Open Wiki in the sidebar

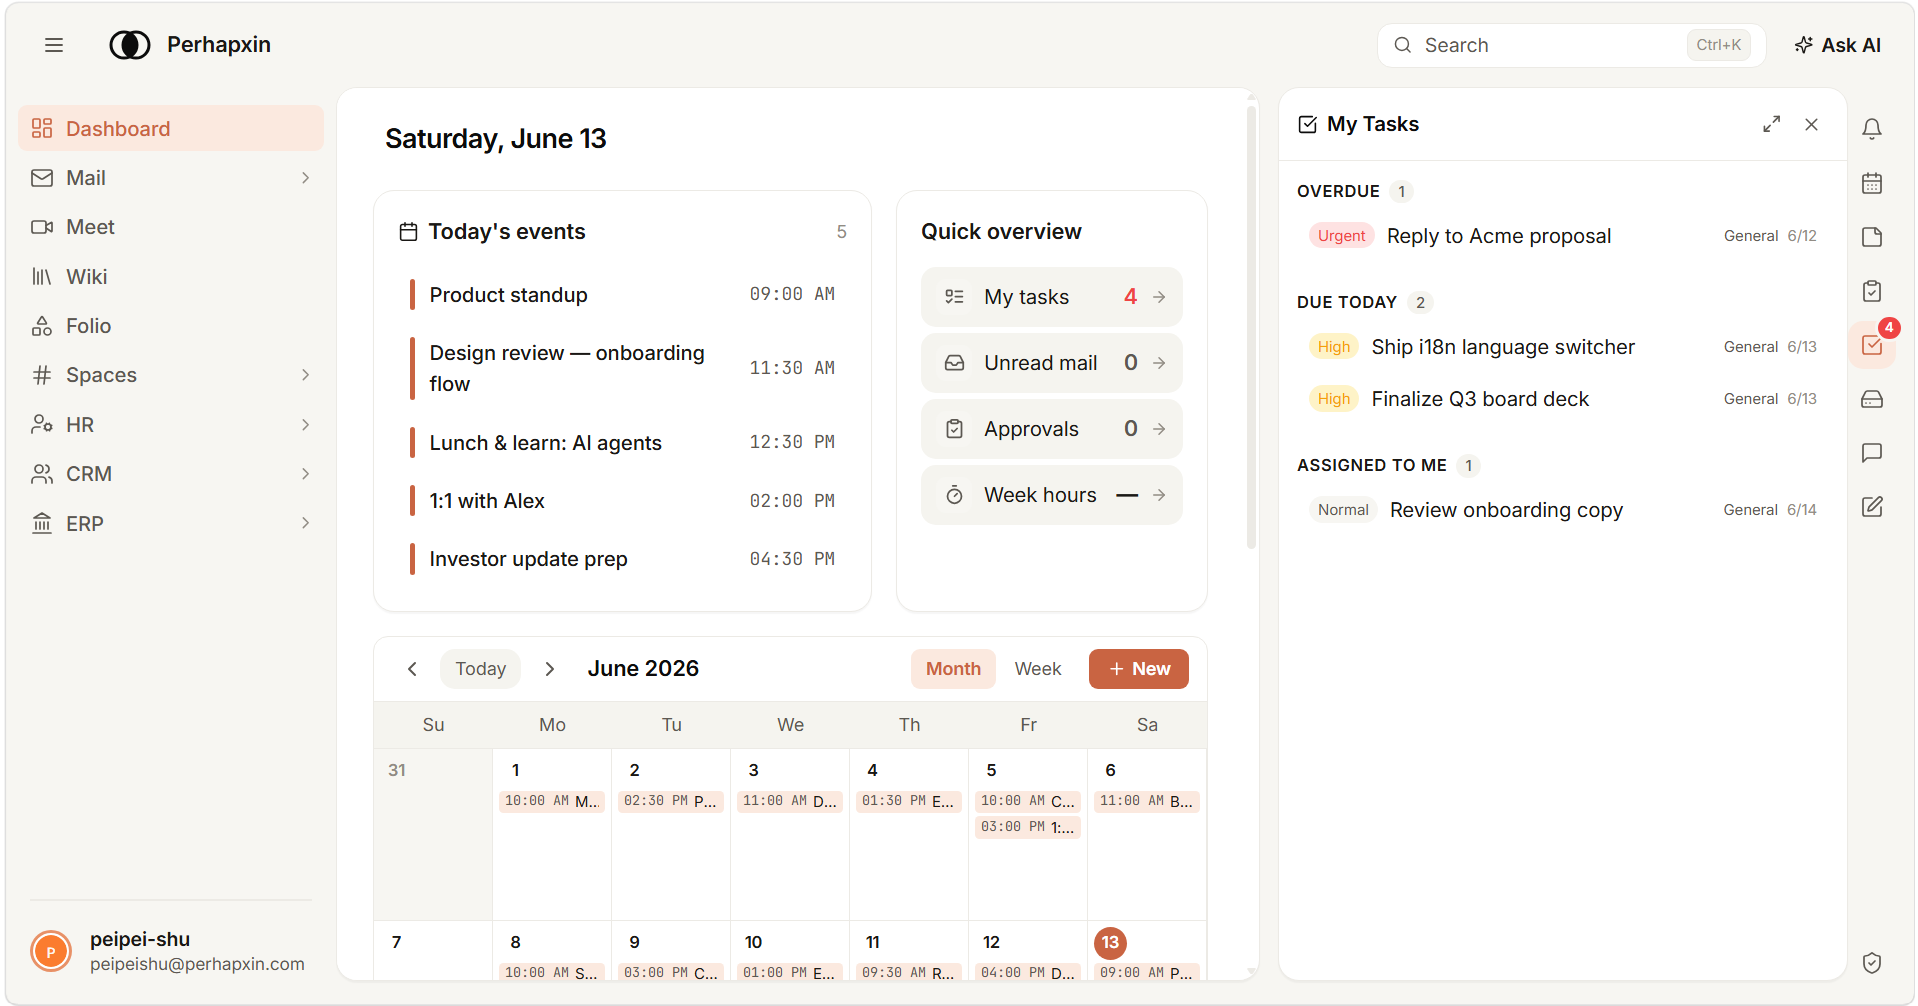[171, 276]
